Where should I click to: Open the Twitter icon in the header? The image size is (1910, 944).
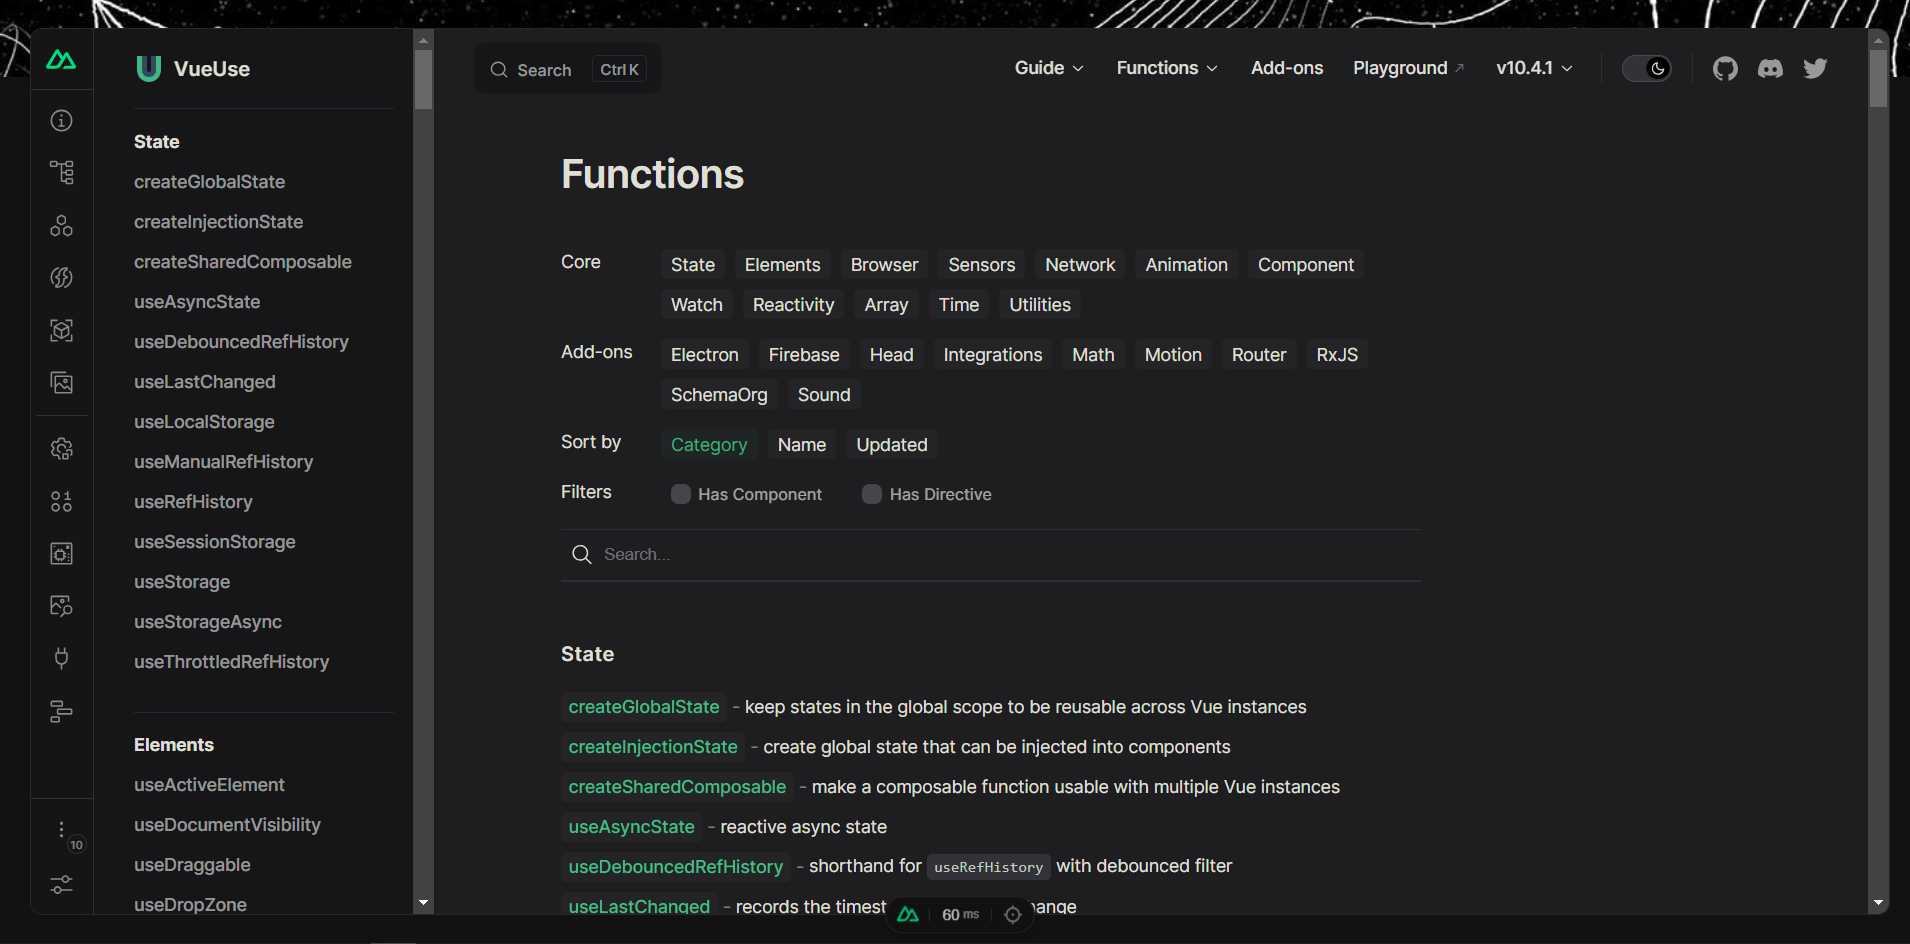(x=1815, y=69)
